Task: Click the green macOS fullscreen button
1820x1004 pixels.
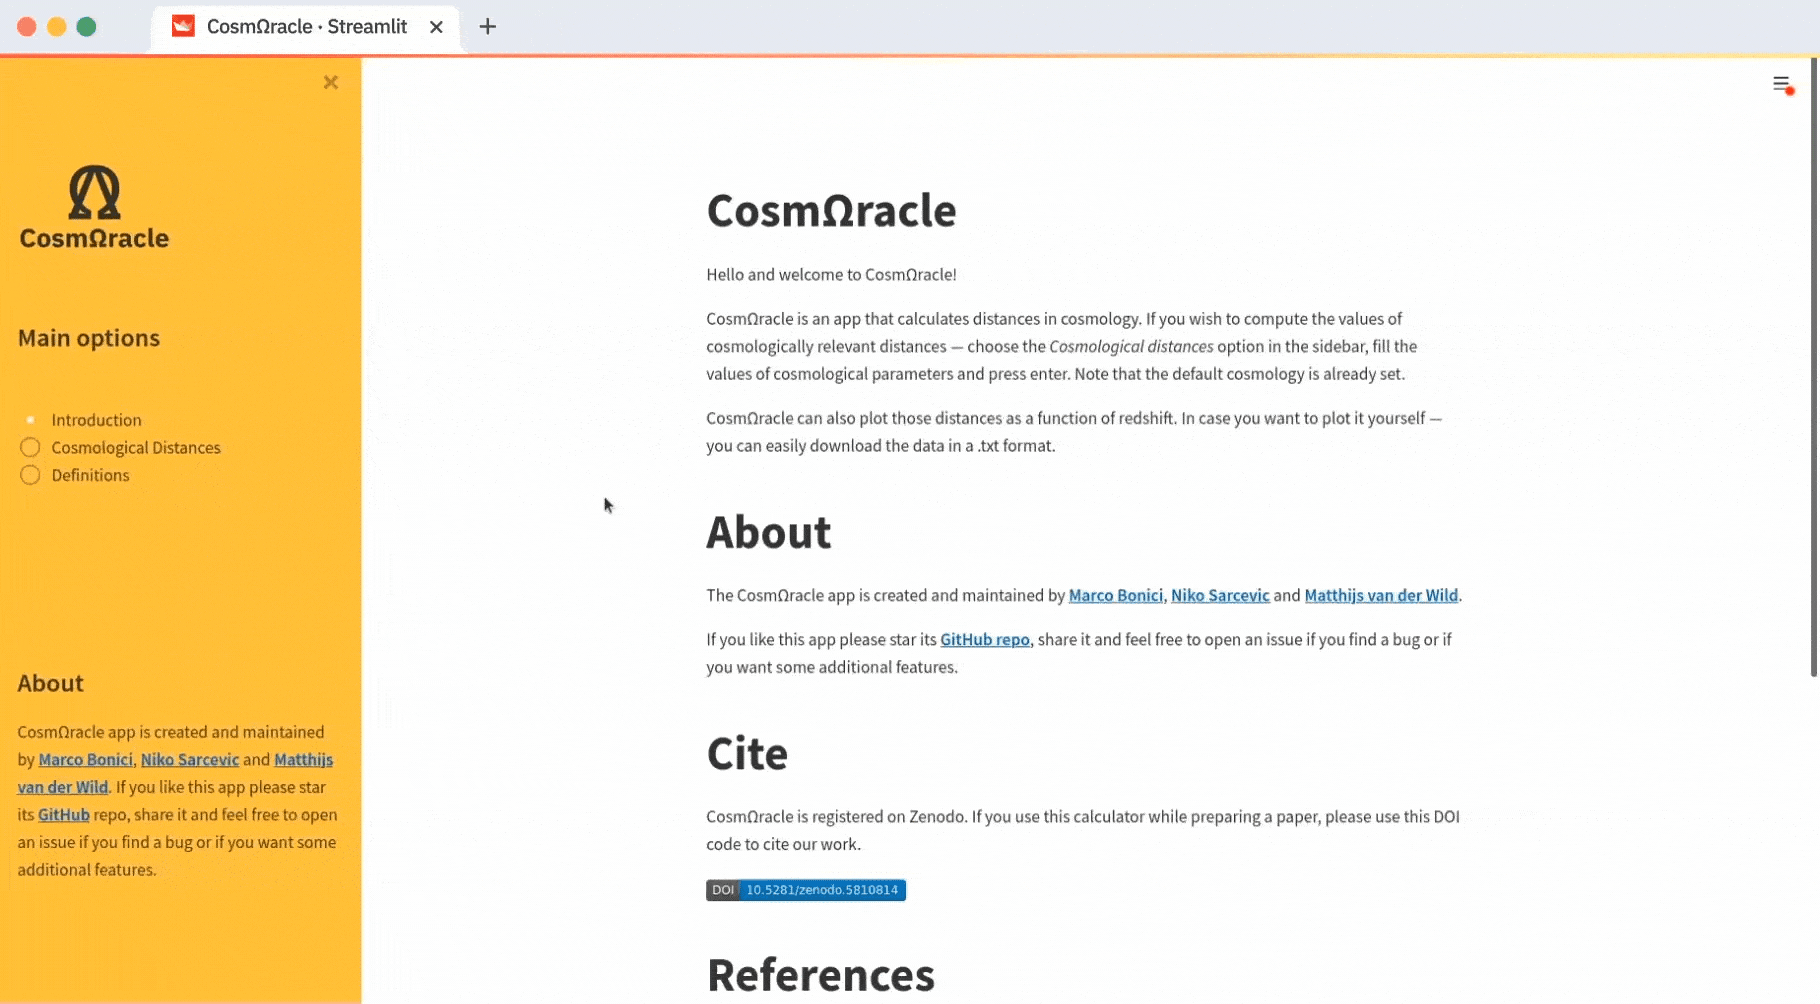Action: point(87,27)
